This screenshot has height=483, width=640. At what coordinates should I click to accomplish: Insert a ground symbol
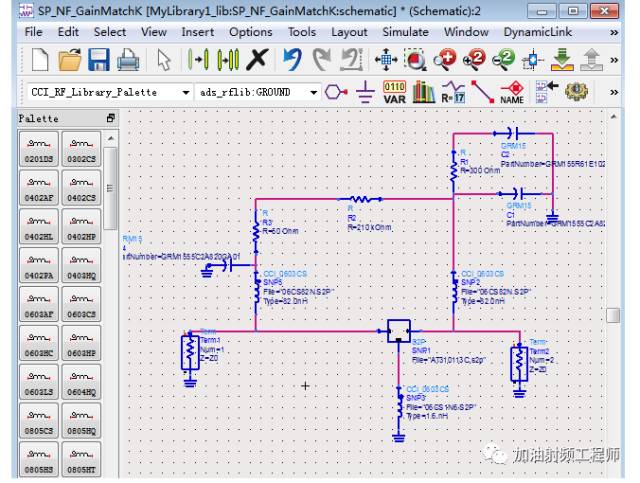[x=365, y=92]
